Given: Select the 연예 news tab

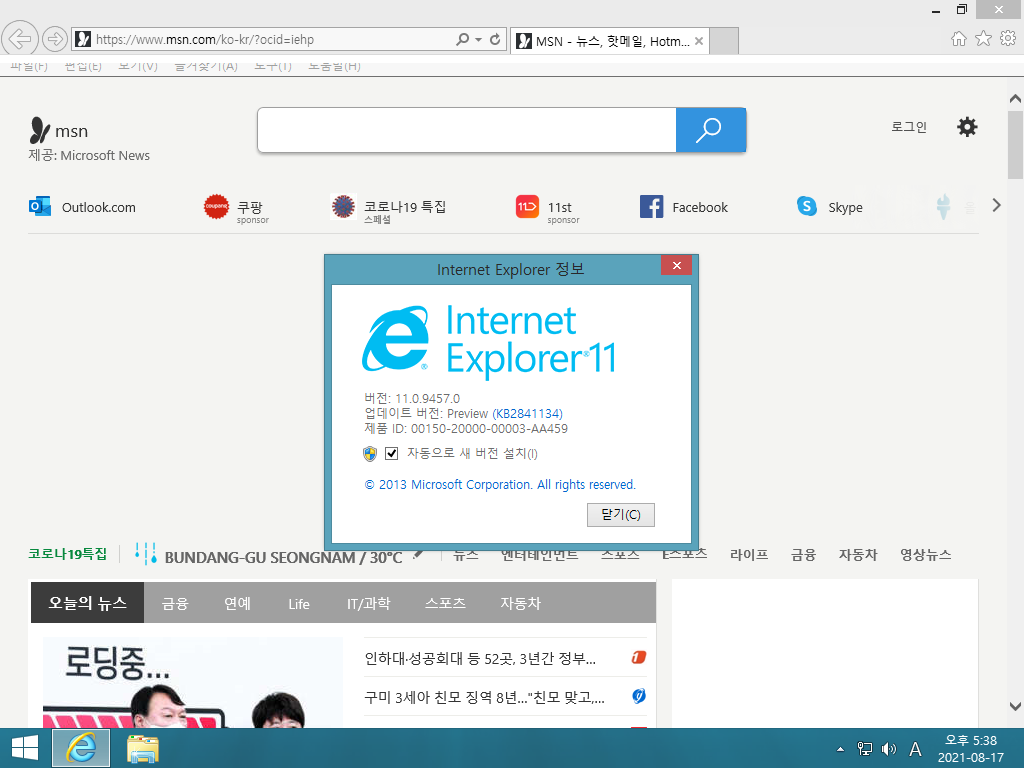Looking at the screenshot, I should 237,603.
